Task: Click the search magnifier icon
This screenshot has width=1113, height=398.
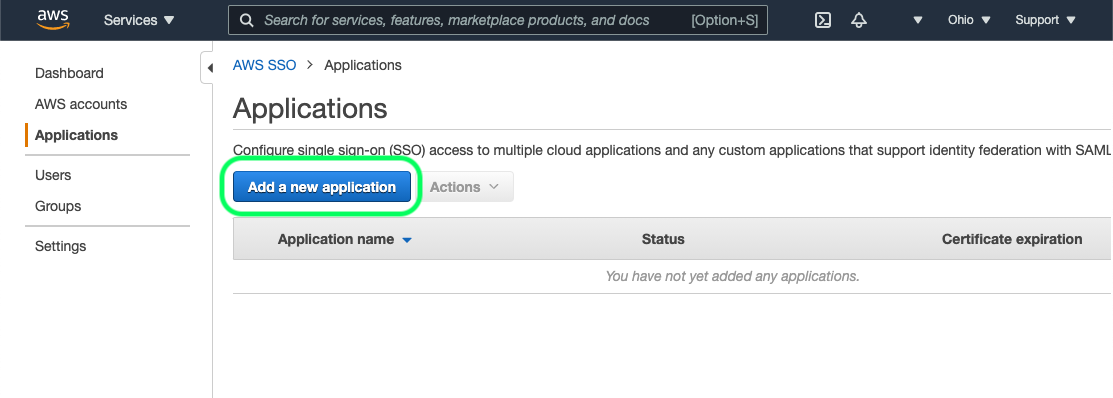Action: tap(247, 21)
